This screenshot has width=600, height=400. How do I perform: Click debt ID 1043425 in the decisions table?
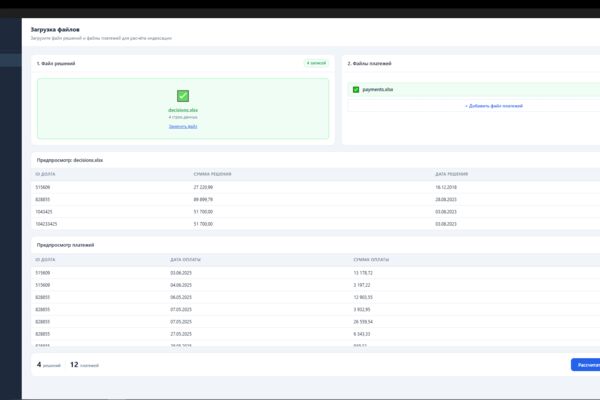[x=44, y=212]
